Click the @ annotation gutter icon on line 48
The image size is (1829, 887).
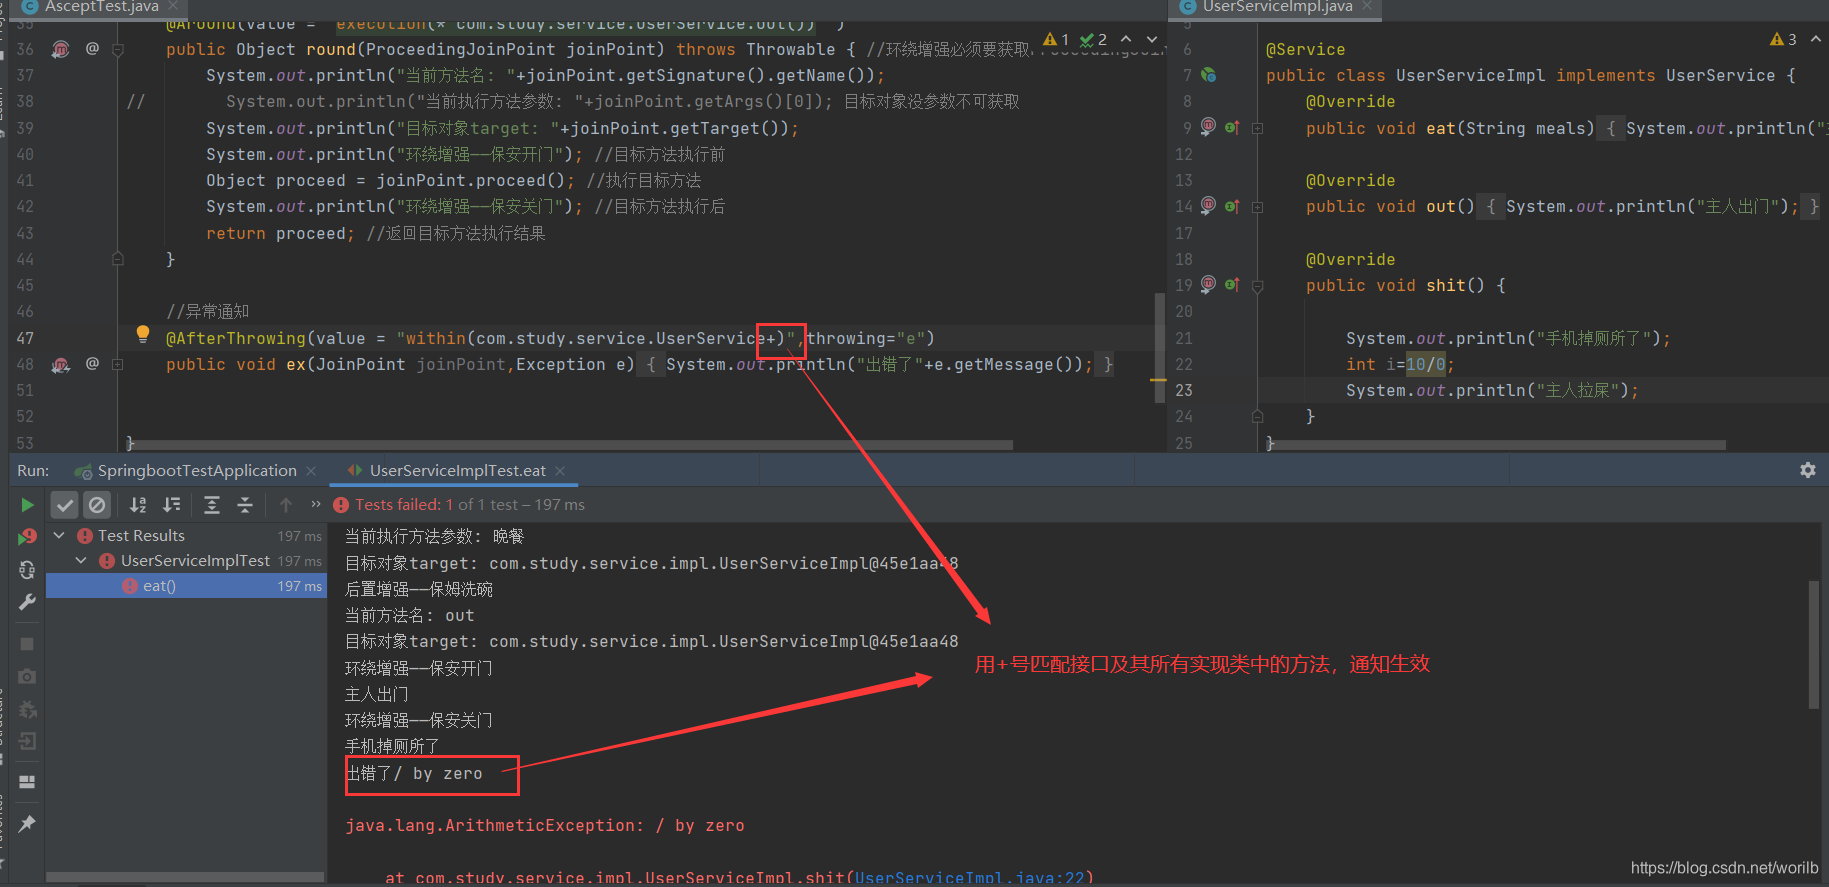coord(92,364)
